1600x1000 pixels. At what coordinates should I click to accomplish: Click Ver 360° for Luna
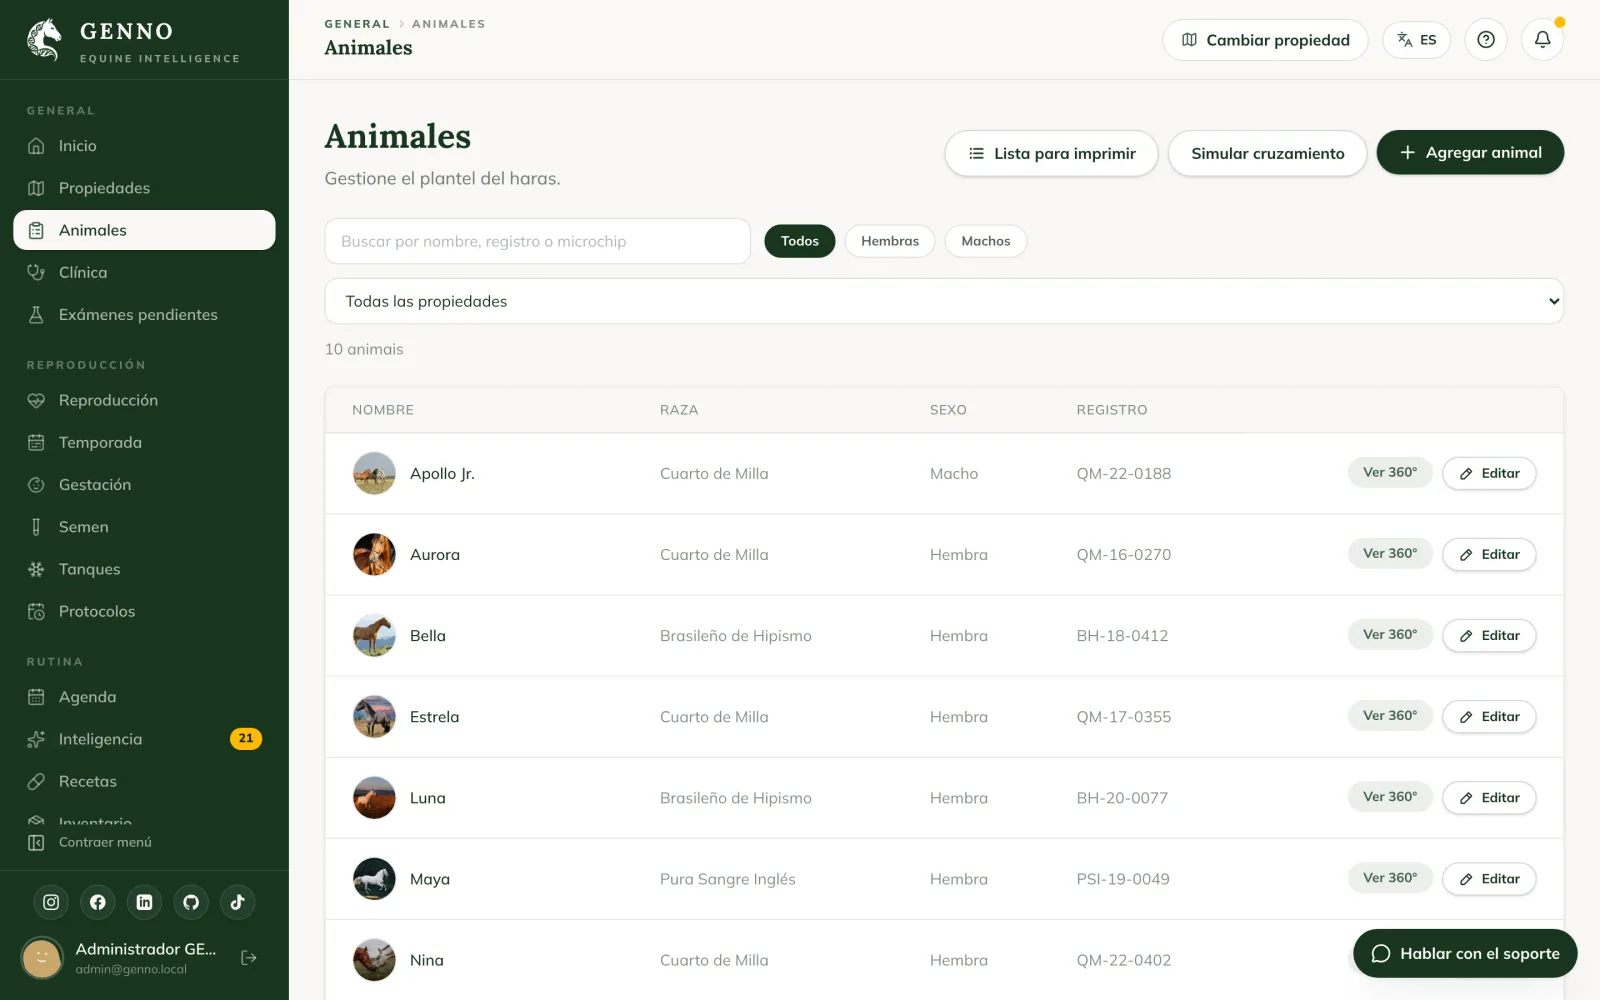click(1390, 796)
